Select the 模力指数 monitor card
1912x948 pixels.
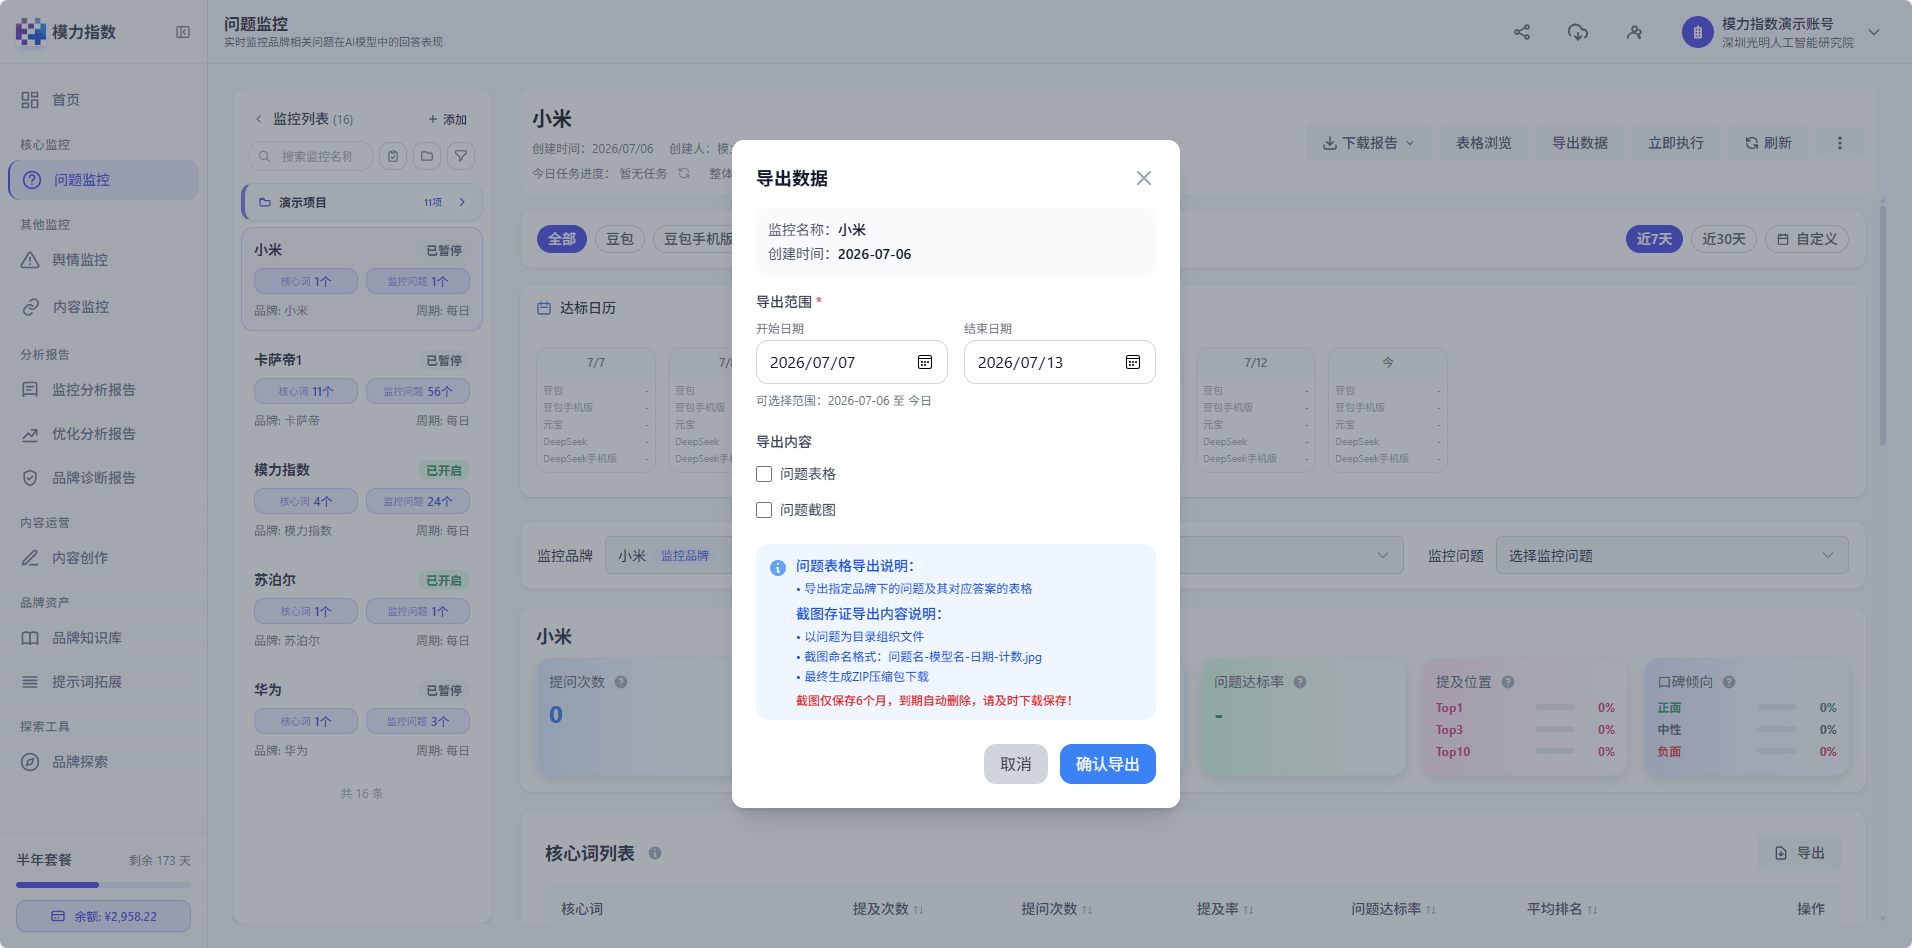pyautogui.click(x=362, y=500)
